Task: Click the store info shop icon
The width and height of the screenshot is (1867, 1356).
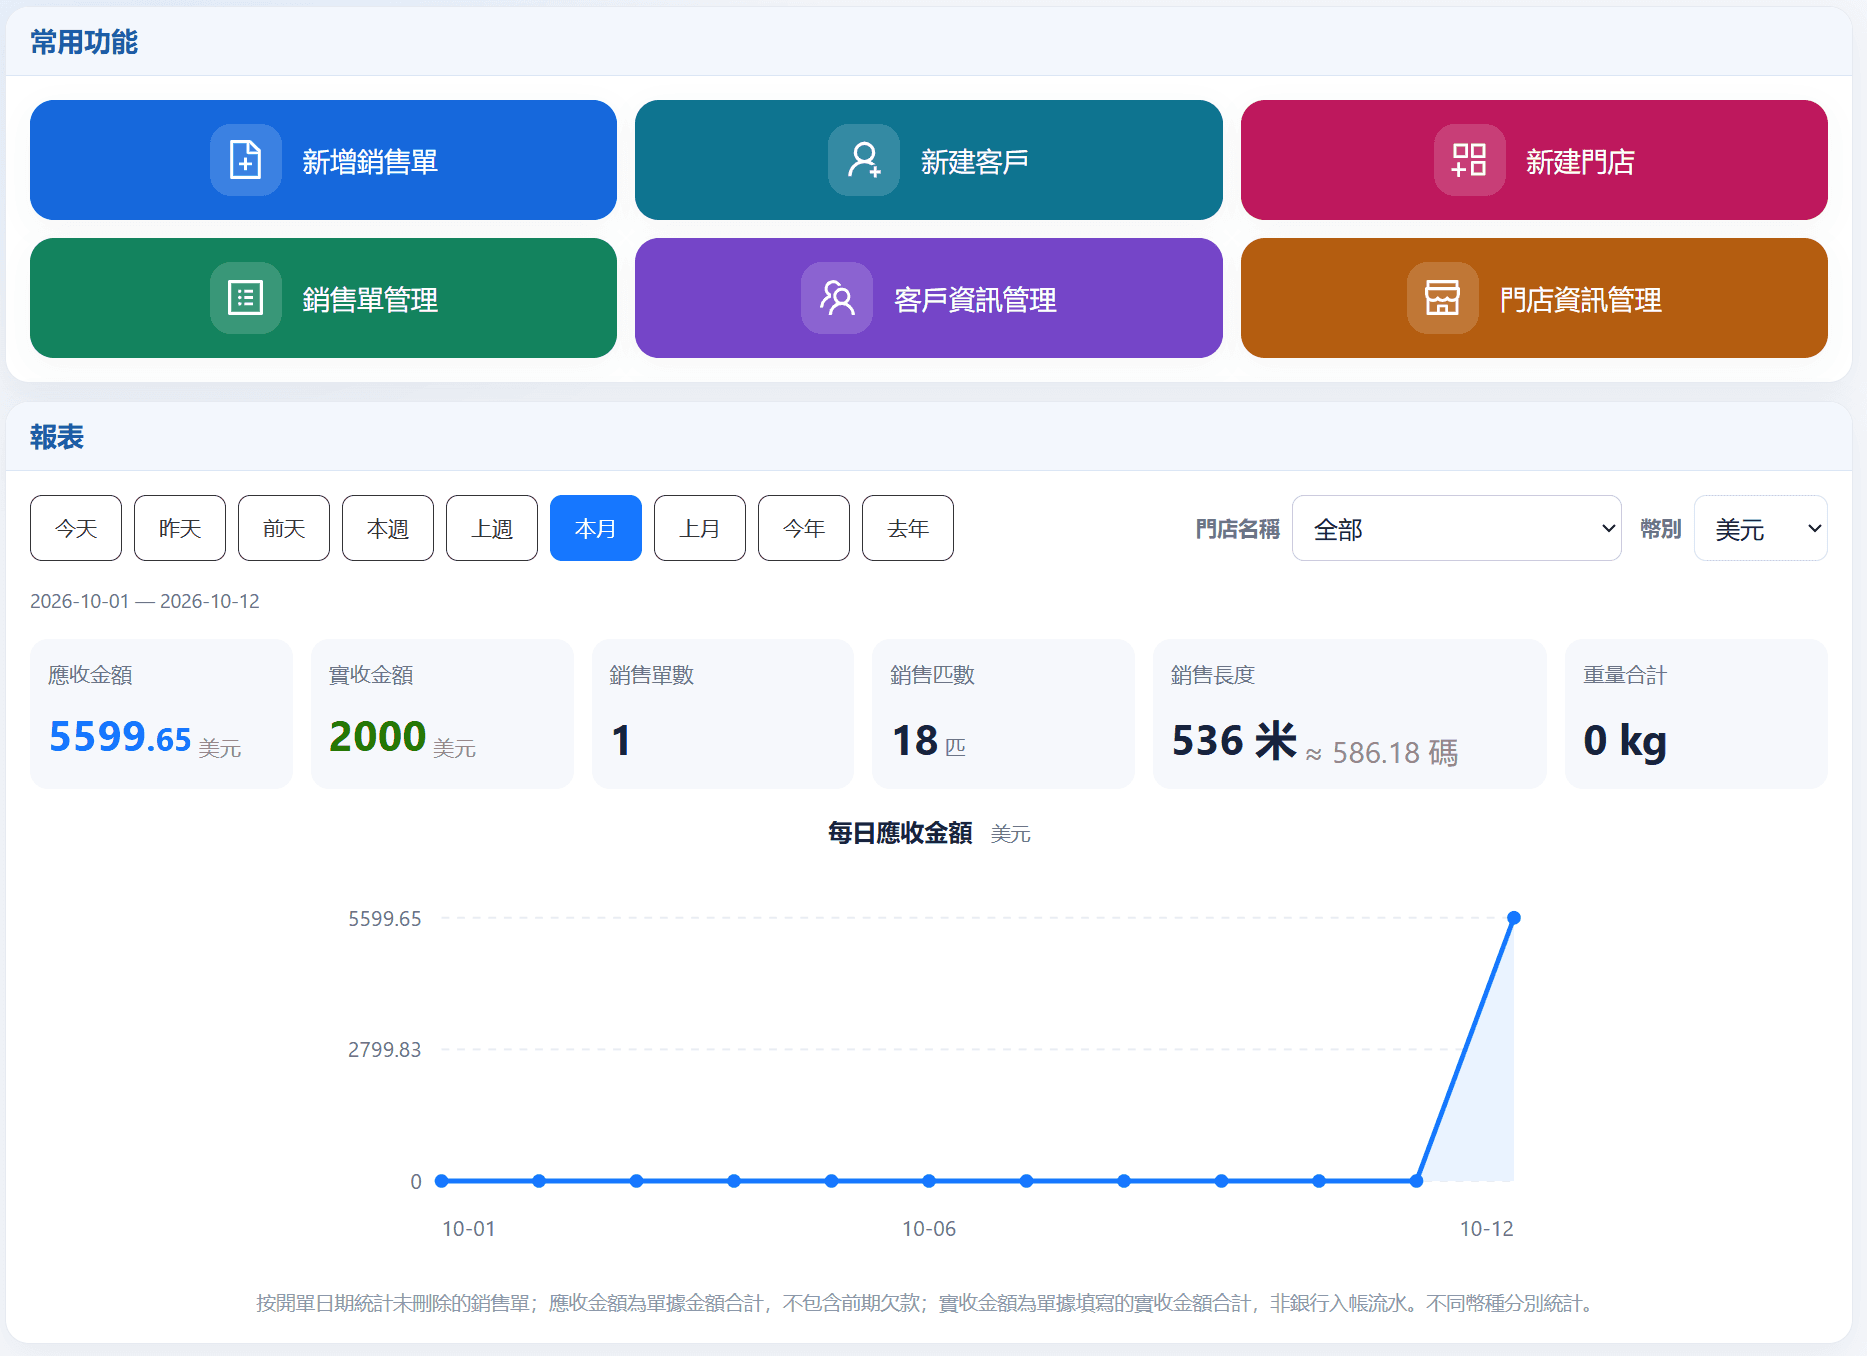Action: click(x=1442, y=298)
